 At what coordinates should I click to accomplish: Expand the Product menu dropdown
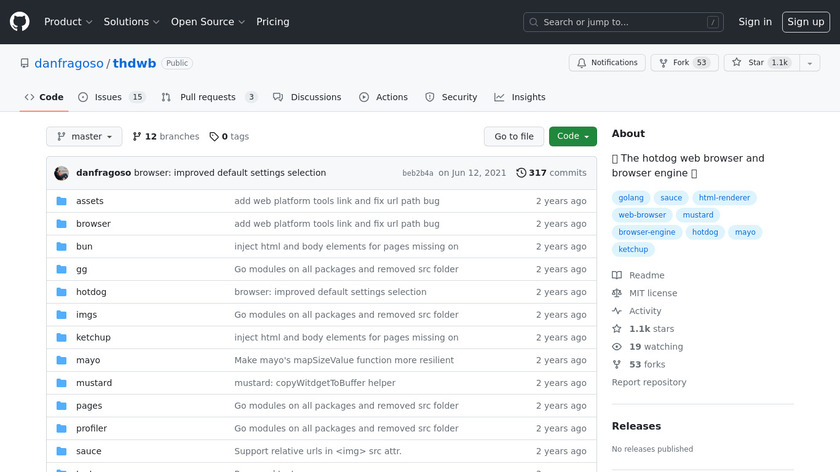pyautogui.click(x=68, y=22)
